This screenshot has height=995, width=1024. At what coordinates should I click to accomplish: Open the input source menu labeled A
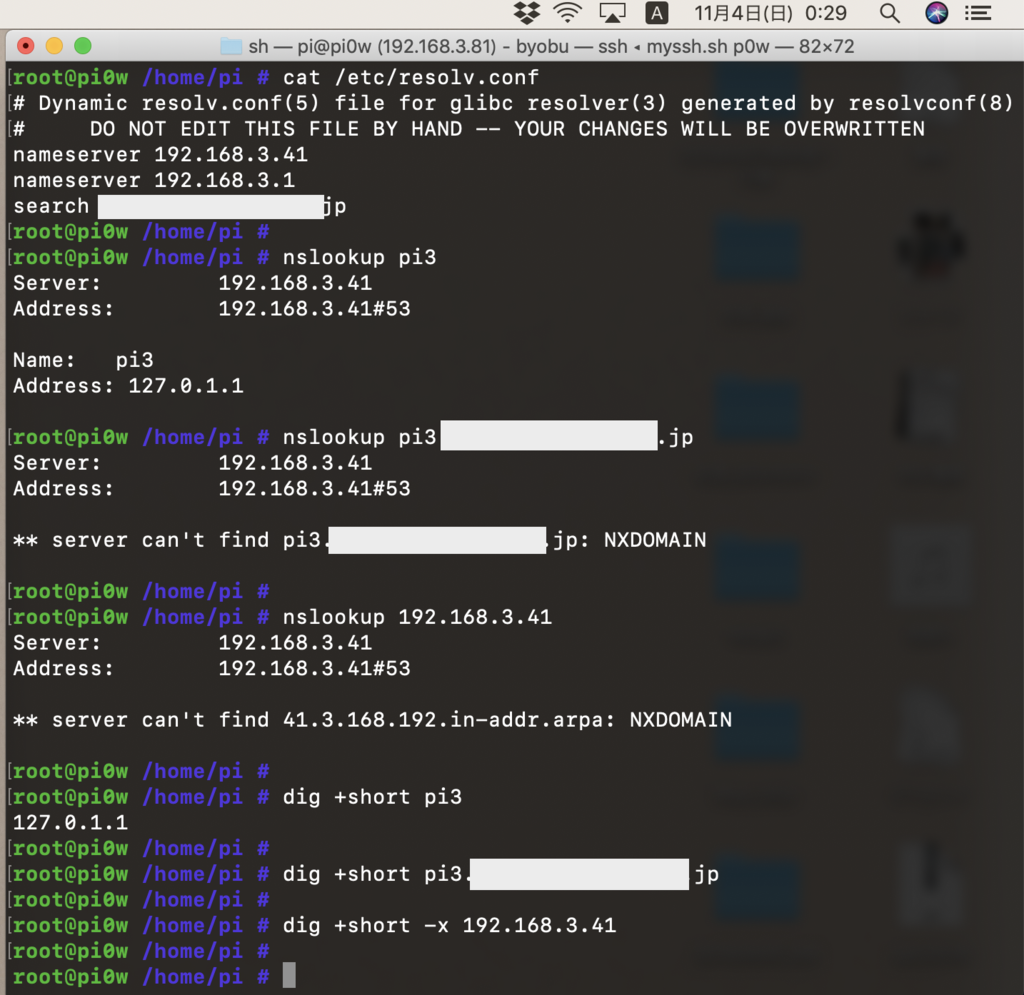[657, 12]
